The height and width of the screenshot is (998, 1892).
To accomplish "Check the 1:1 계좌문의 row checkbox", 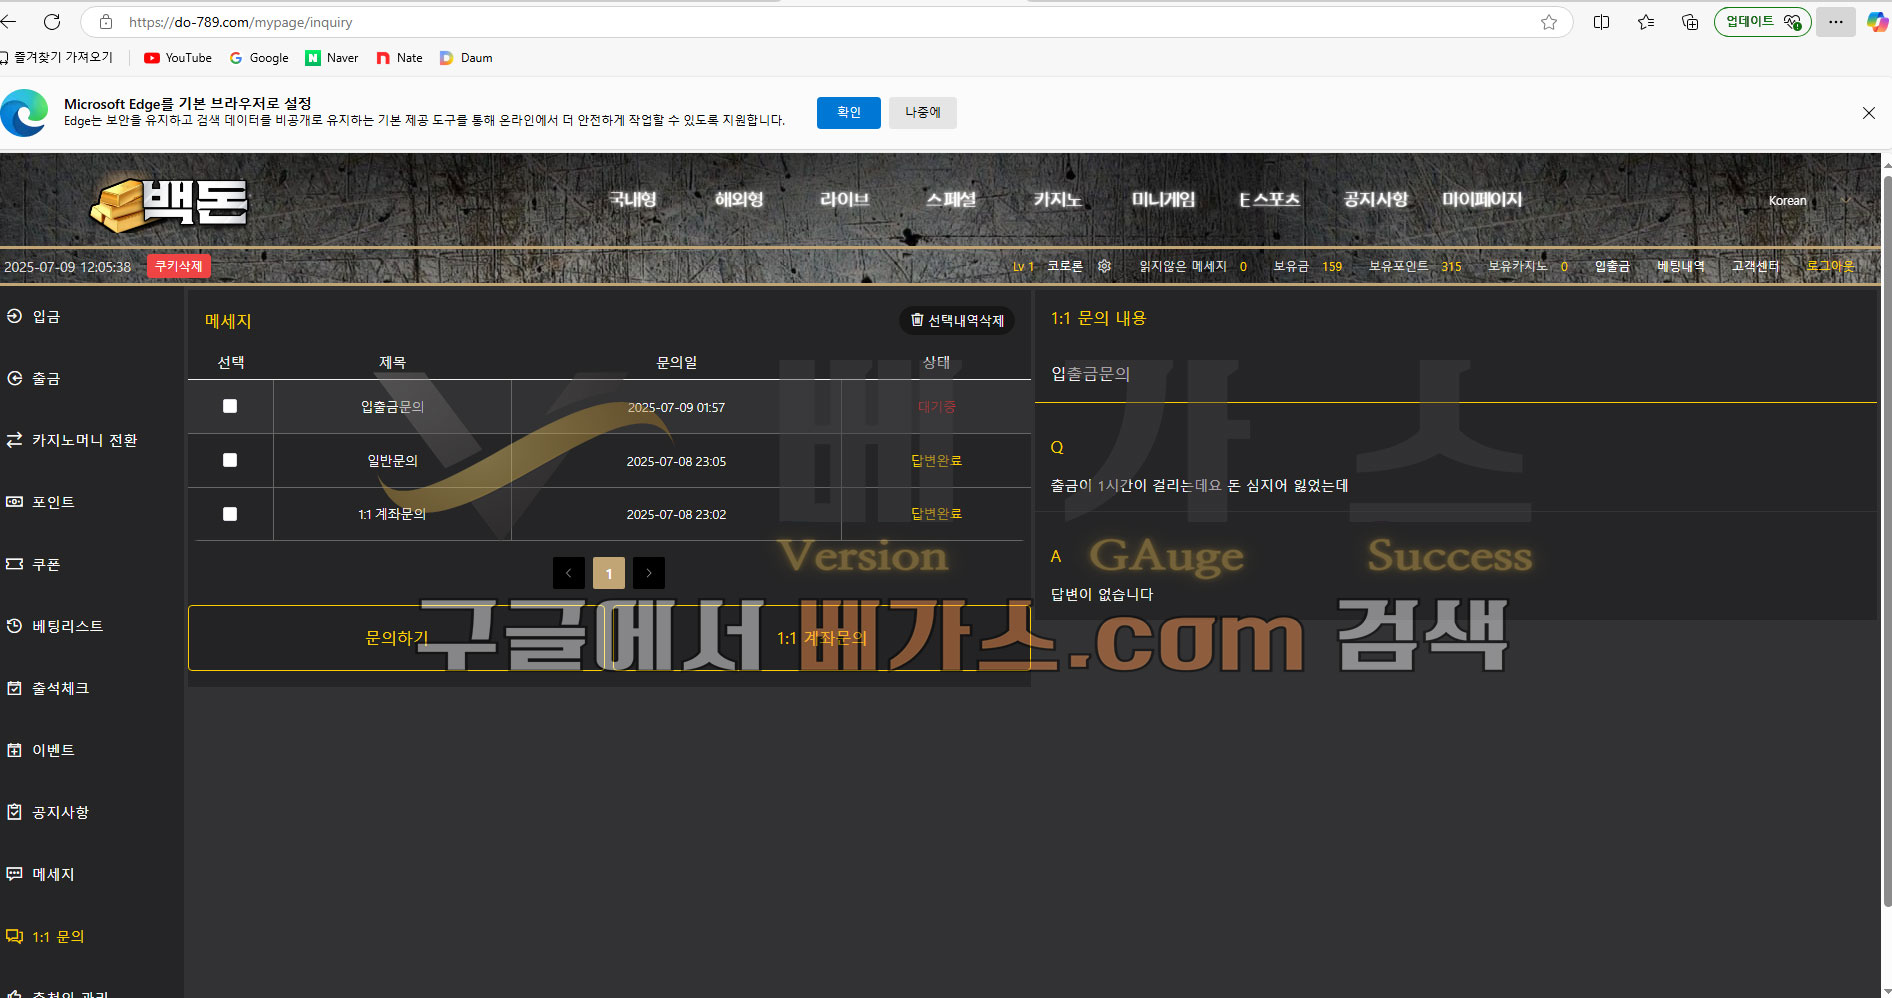I will [x=230, y=514].
